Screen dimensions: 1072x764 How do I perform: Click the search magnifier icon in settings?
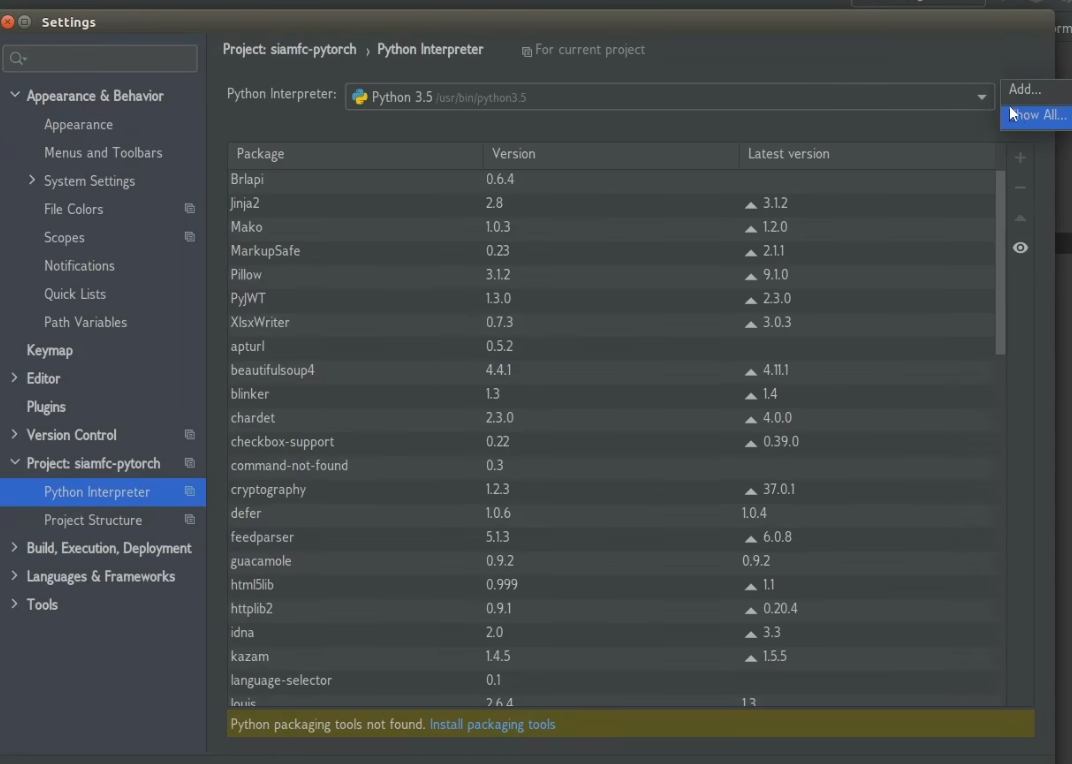[17, 59]
